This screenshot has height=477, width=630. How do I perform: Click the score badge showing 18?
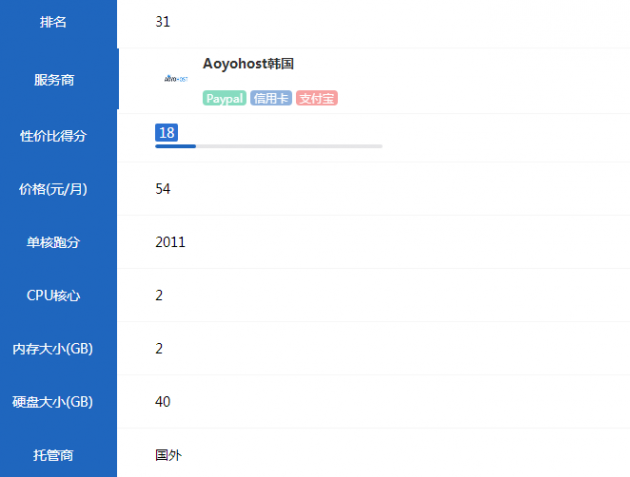click(166, 132)
